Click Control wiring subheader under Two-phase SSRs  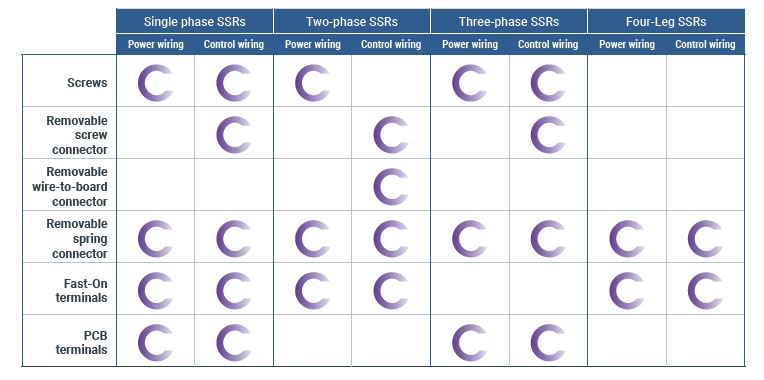coord(391,44)
